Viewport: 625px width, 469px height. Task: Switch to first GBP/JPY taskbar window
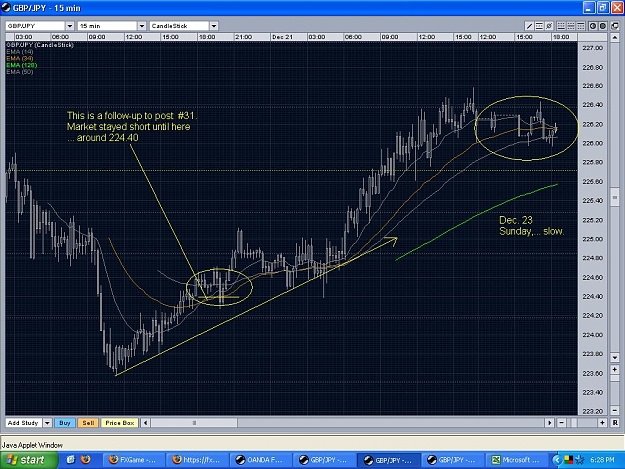[x=324, y=460]
